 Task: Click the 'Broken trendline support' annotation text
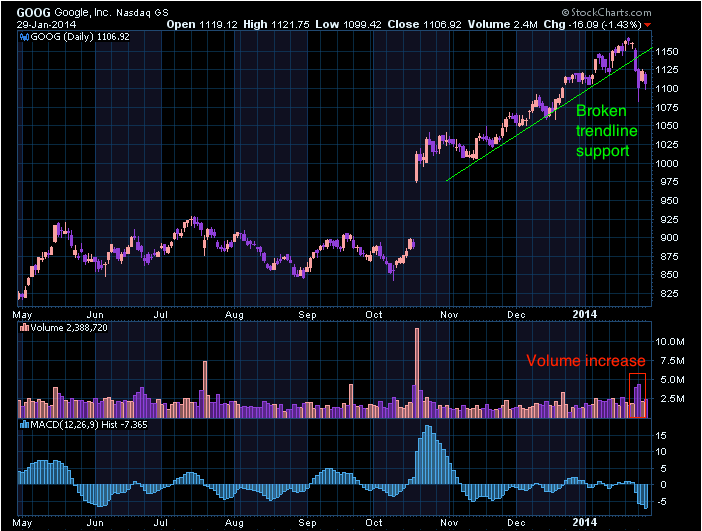pos(607,131)
